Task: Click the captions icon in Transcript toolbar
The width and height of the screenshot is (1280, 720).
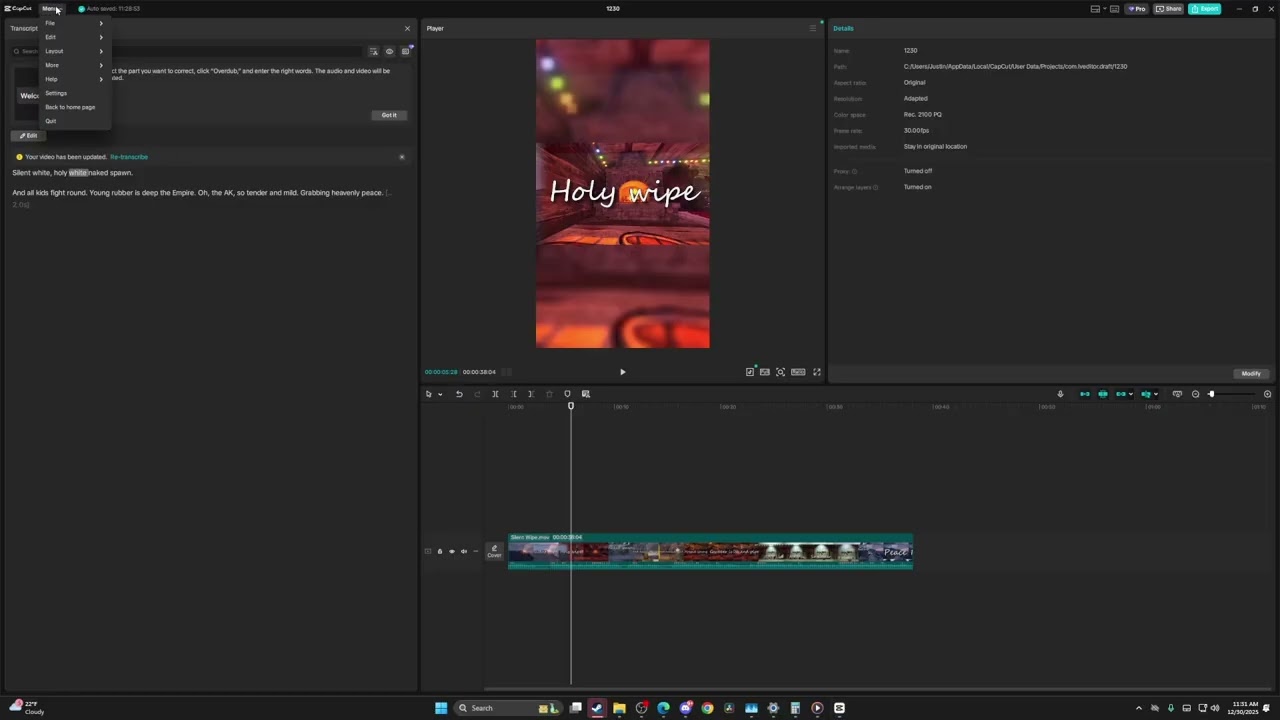Action: pyautogui.click(x=405, y=51)
